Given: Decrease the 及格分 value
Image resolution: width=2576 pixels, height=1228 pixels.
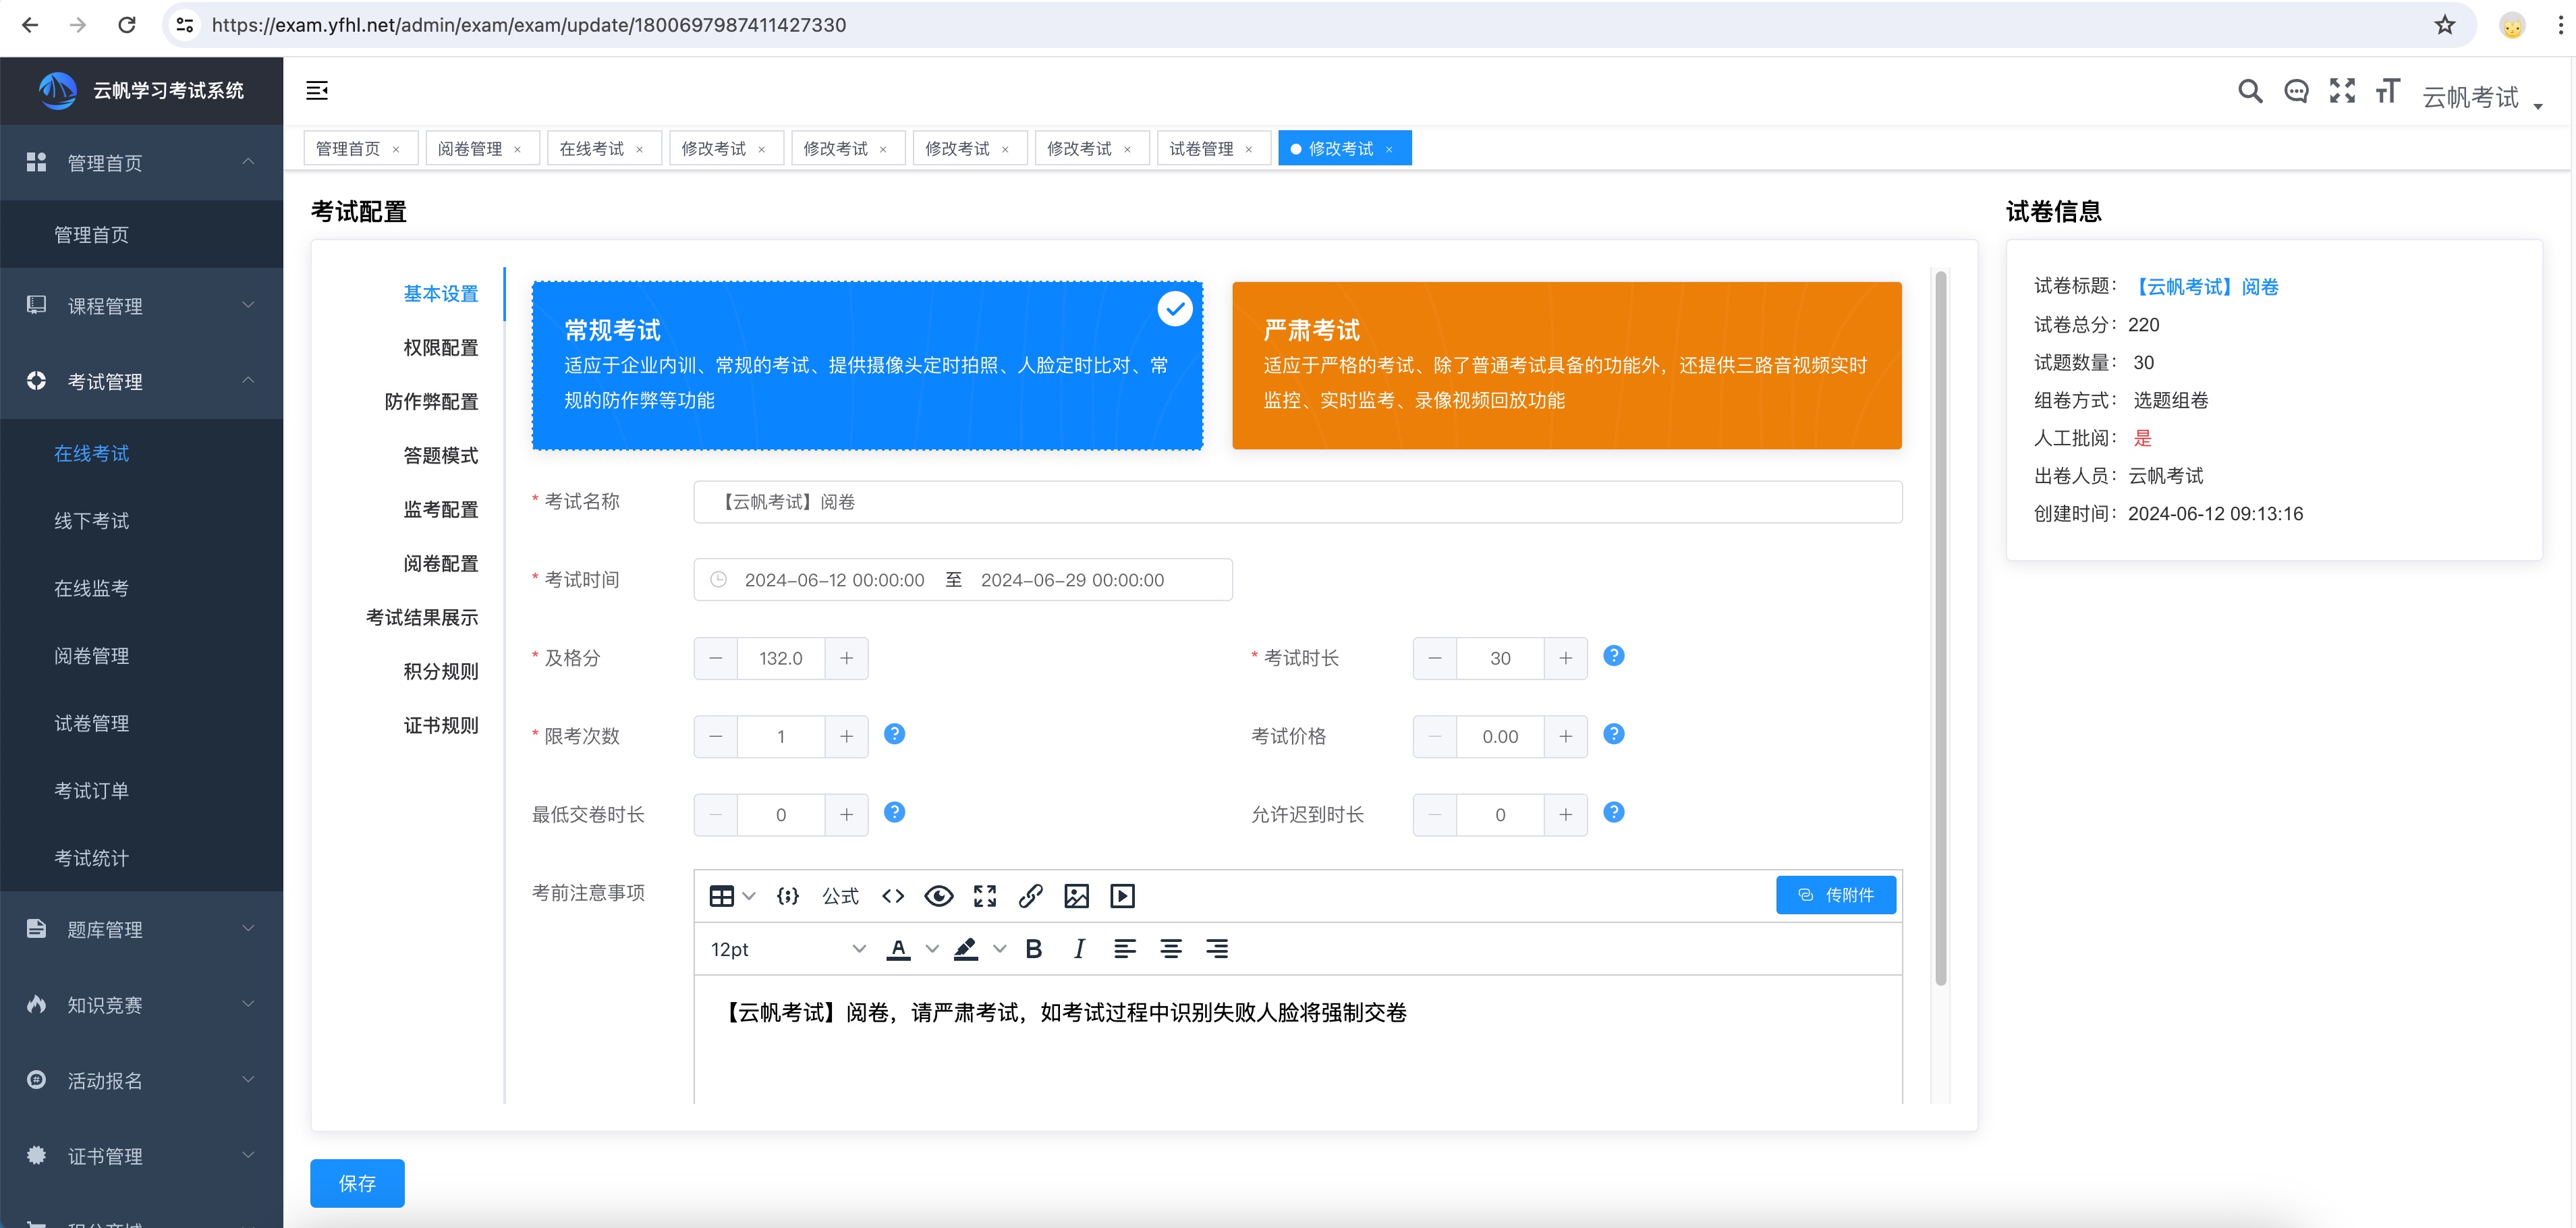Looking at the screenshot, I should (x=716, y=658).
